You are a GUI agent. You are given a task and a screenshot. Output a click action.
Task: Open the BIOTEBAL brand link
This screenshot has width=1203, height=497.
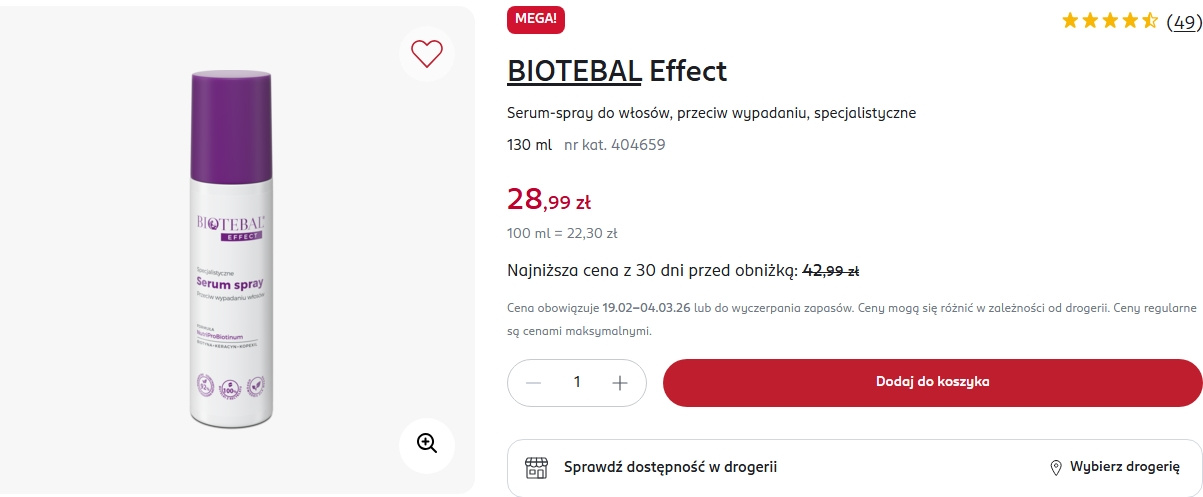[x=574, y=71]
